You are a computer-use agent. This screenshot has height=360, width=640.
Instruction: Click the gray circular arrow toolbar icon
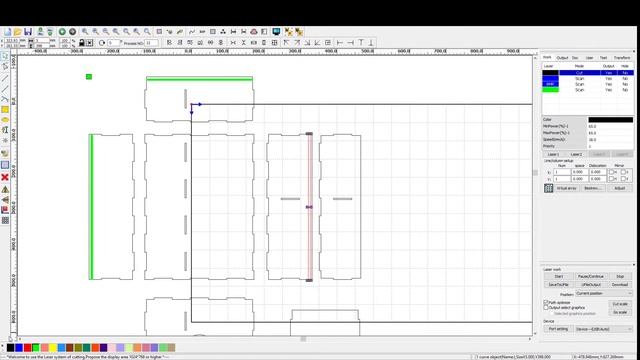(72, 32)
